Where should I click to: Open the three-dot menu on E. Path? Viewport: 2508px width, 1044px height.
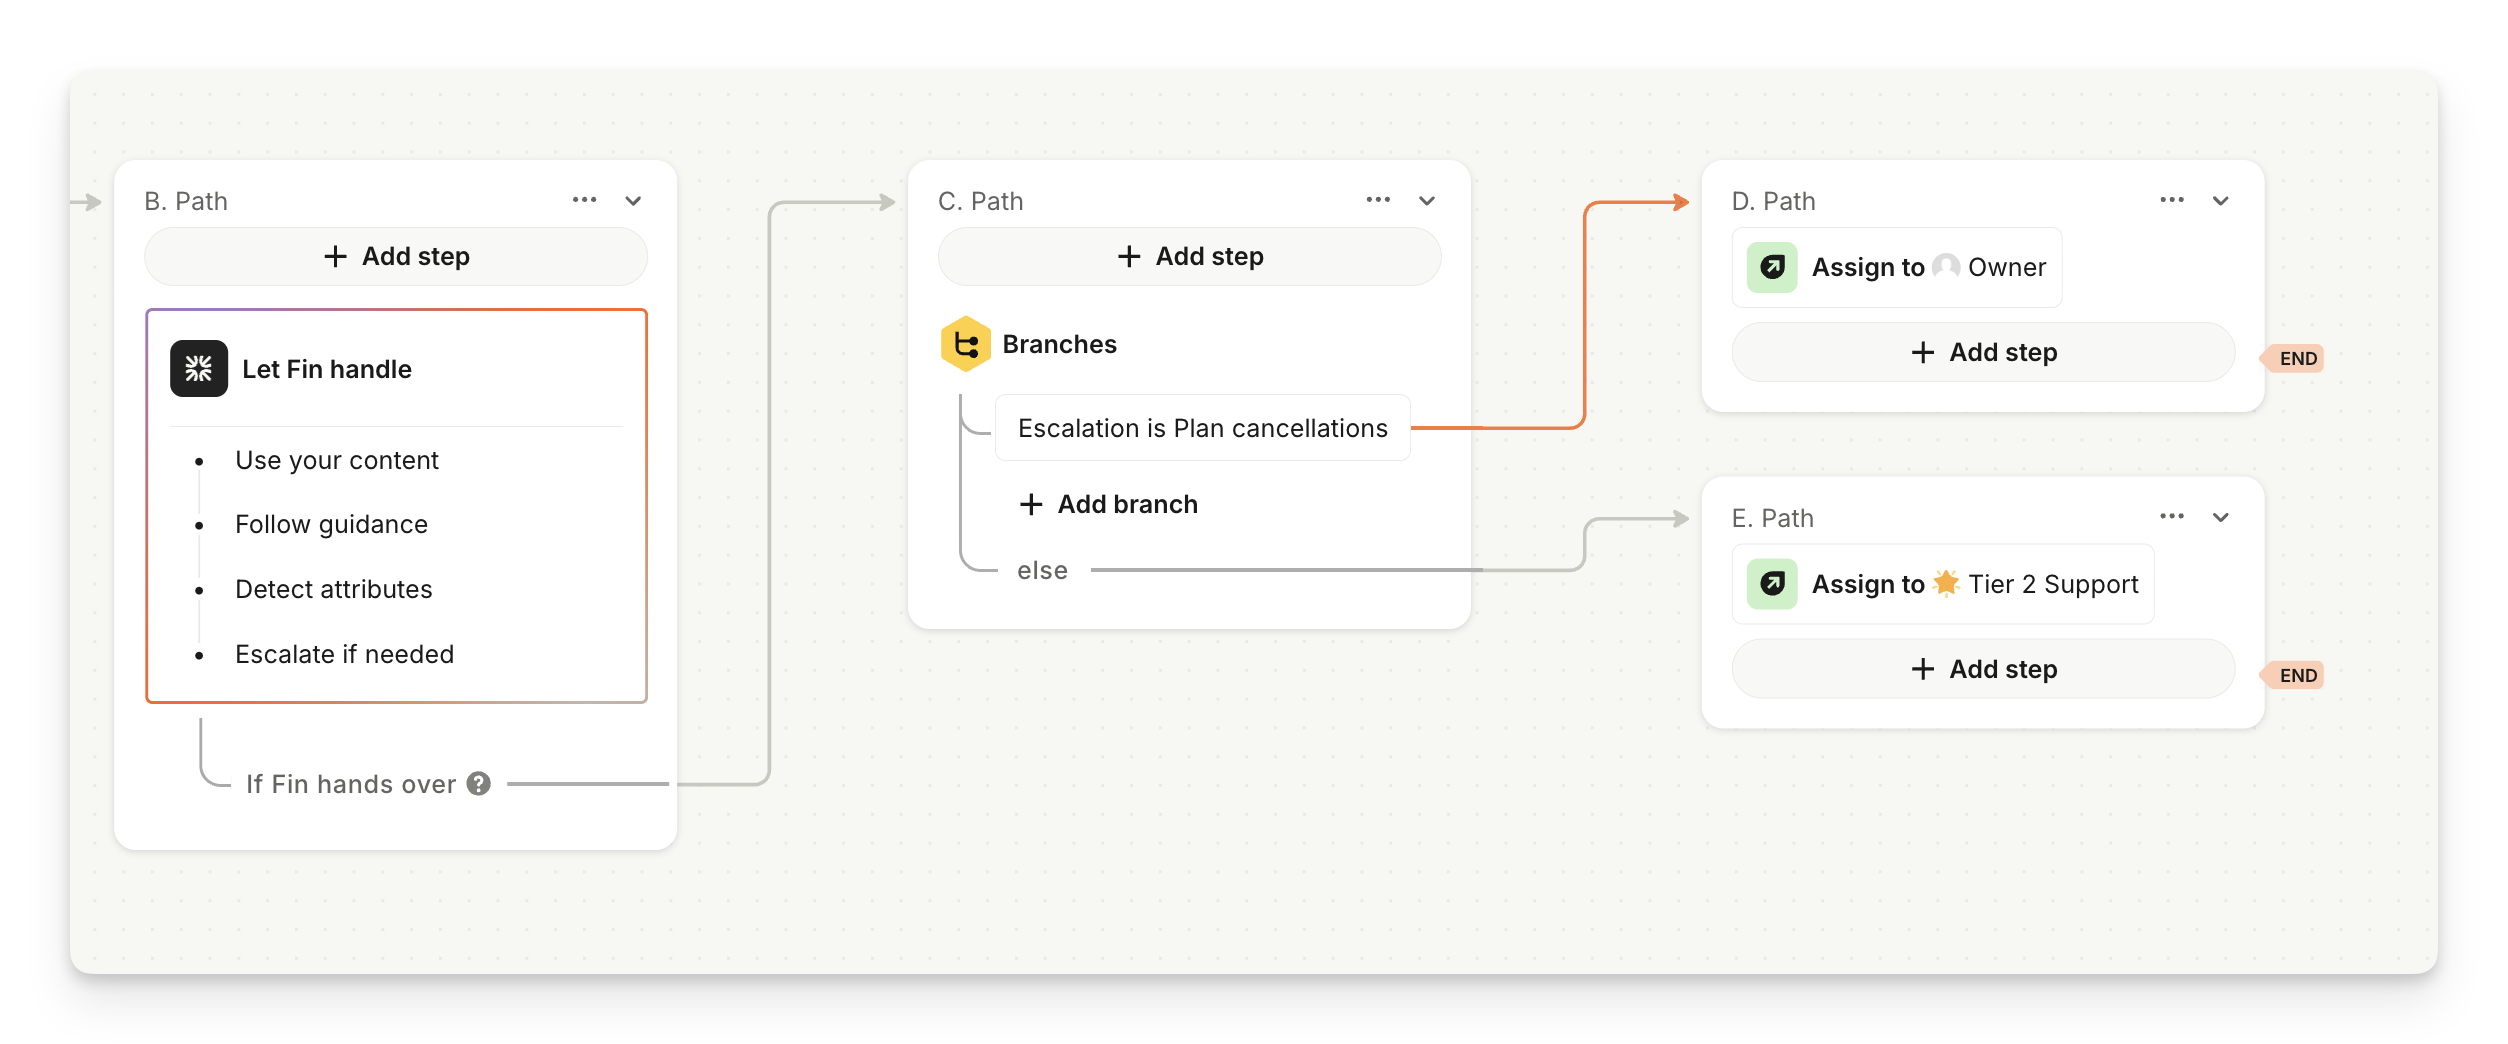(x=2171, y=517)
